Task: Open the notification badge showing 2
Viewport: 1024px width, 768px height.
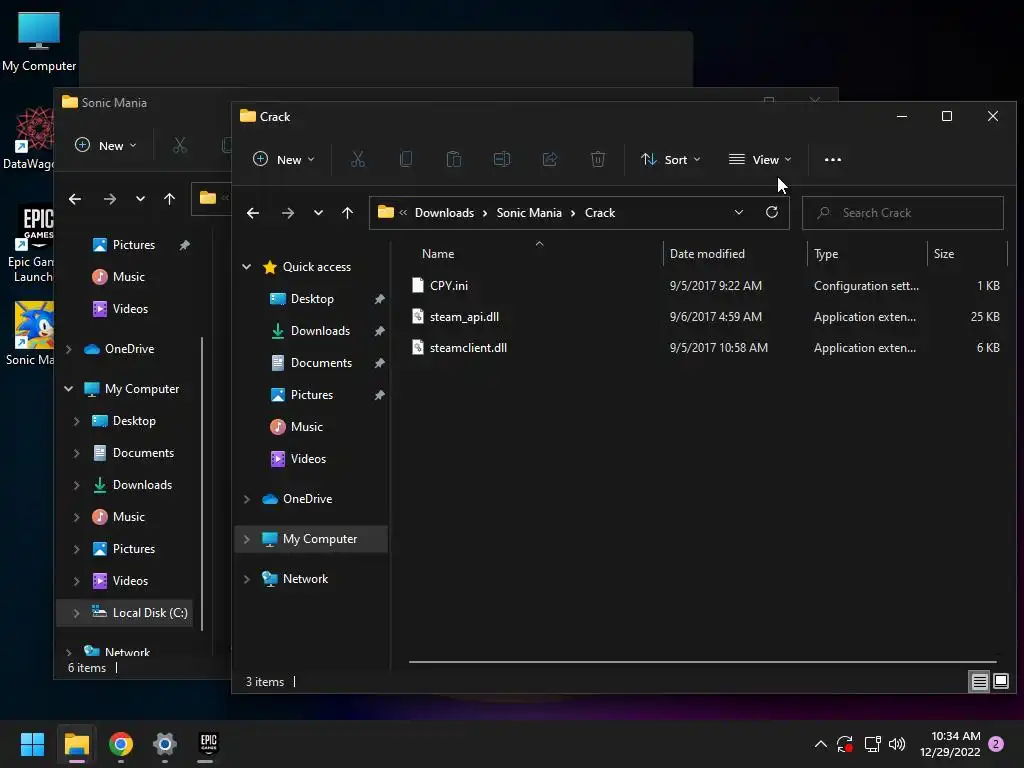Action: coord(997,744)
